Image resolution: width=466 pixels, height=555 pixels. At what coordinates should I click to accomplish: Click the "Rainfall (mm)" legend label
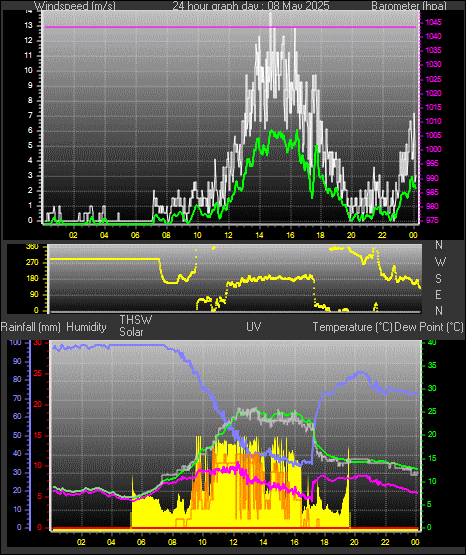[x=30, y=327]
